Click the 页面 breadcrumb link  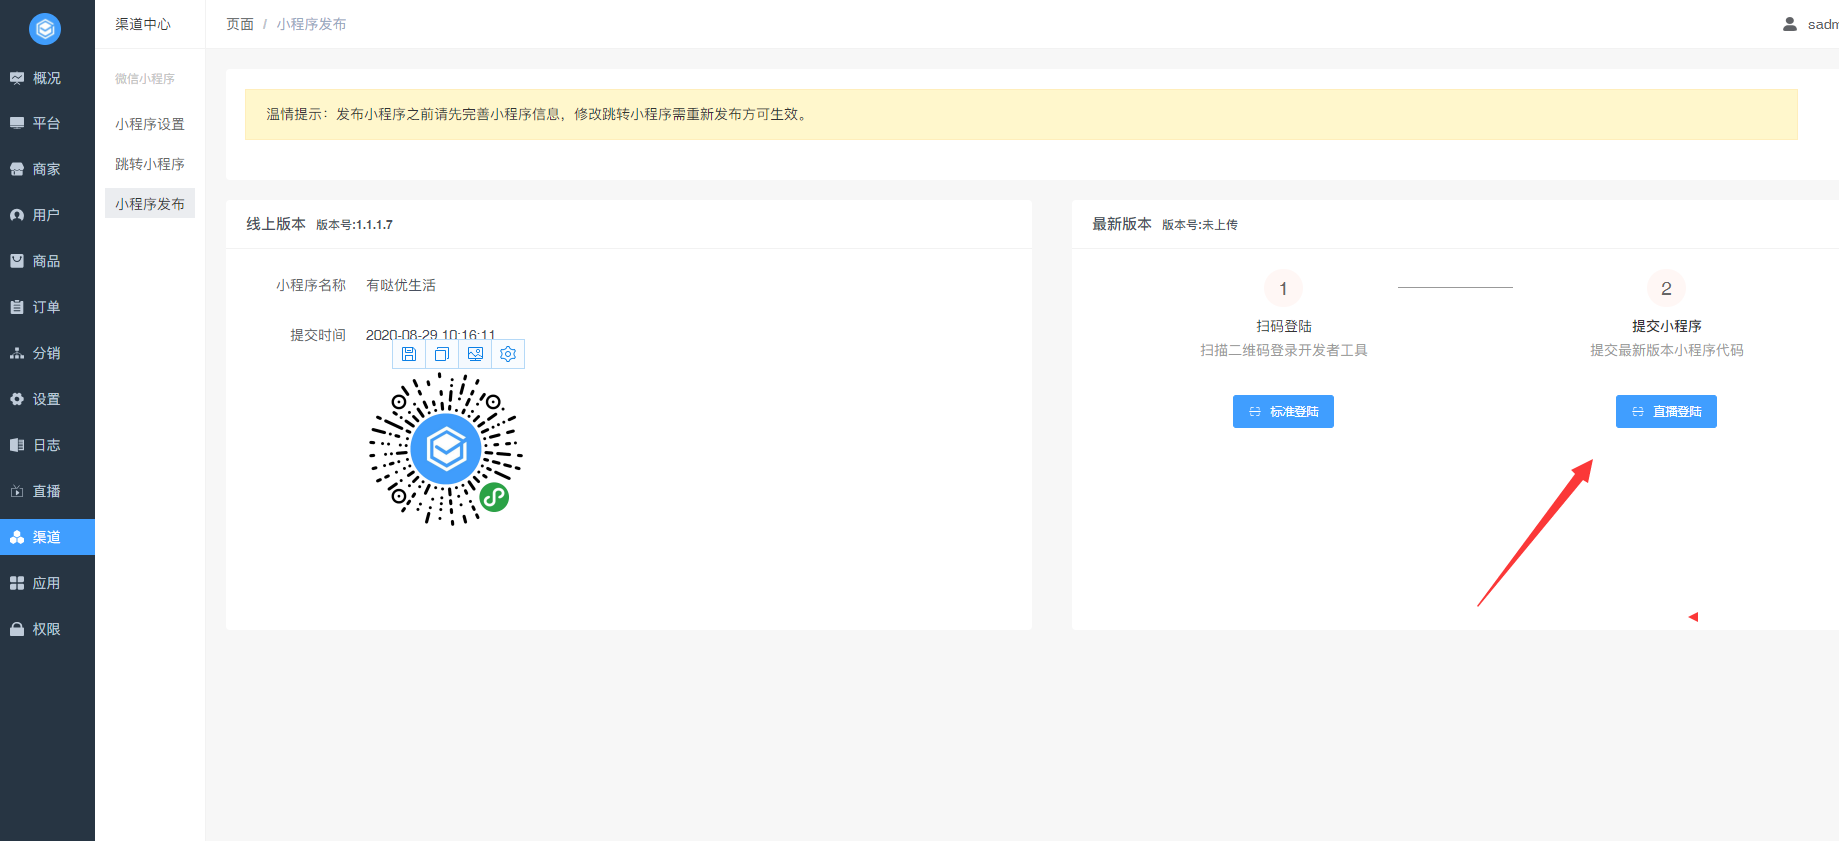[x=240, y=24]
